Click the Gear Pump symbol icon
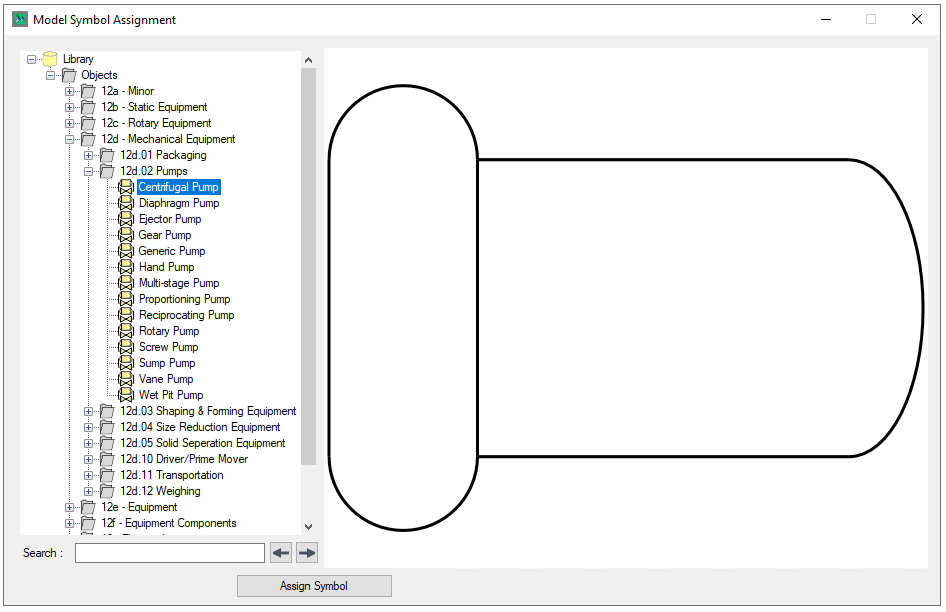 tap(126, 235)
